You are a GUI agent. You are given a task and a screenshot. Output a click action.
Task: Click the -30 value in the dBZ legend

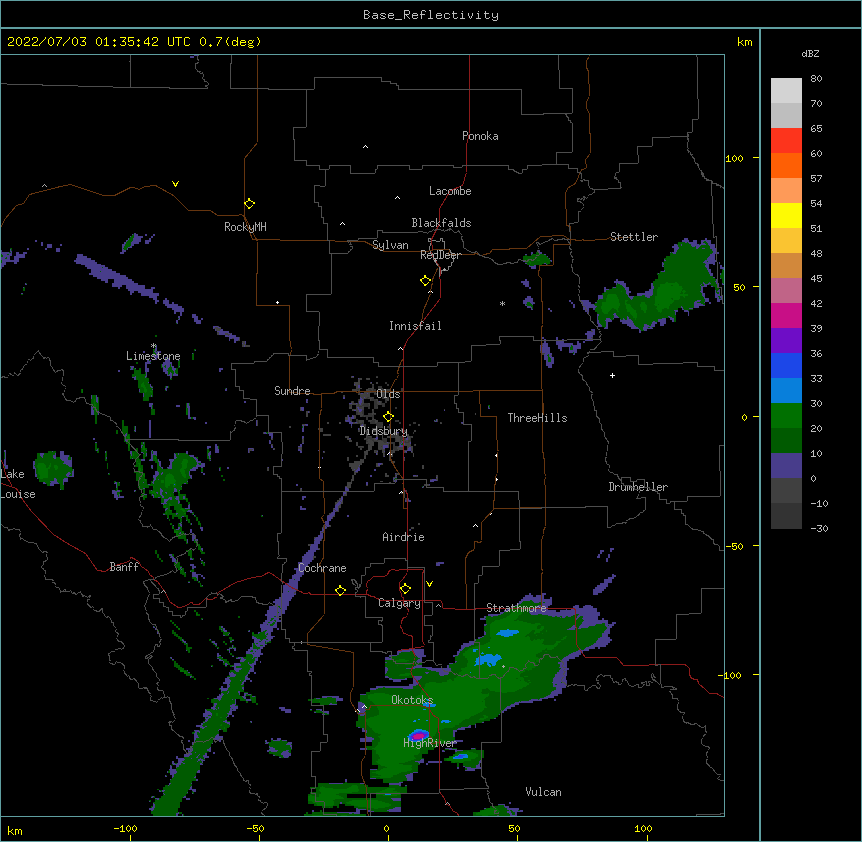coord(819,529)
